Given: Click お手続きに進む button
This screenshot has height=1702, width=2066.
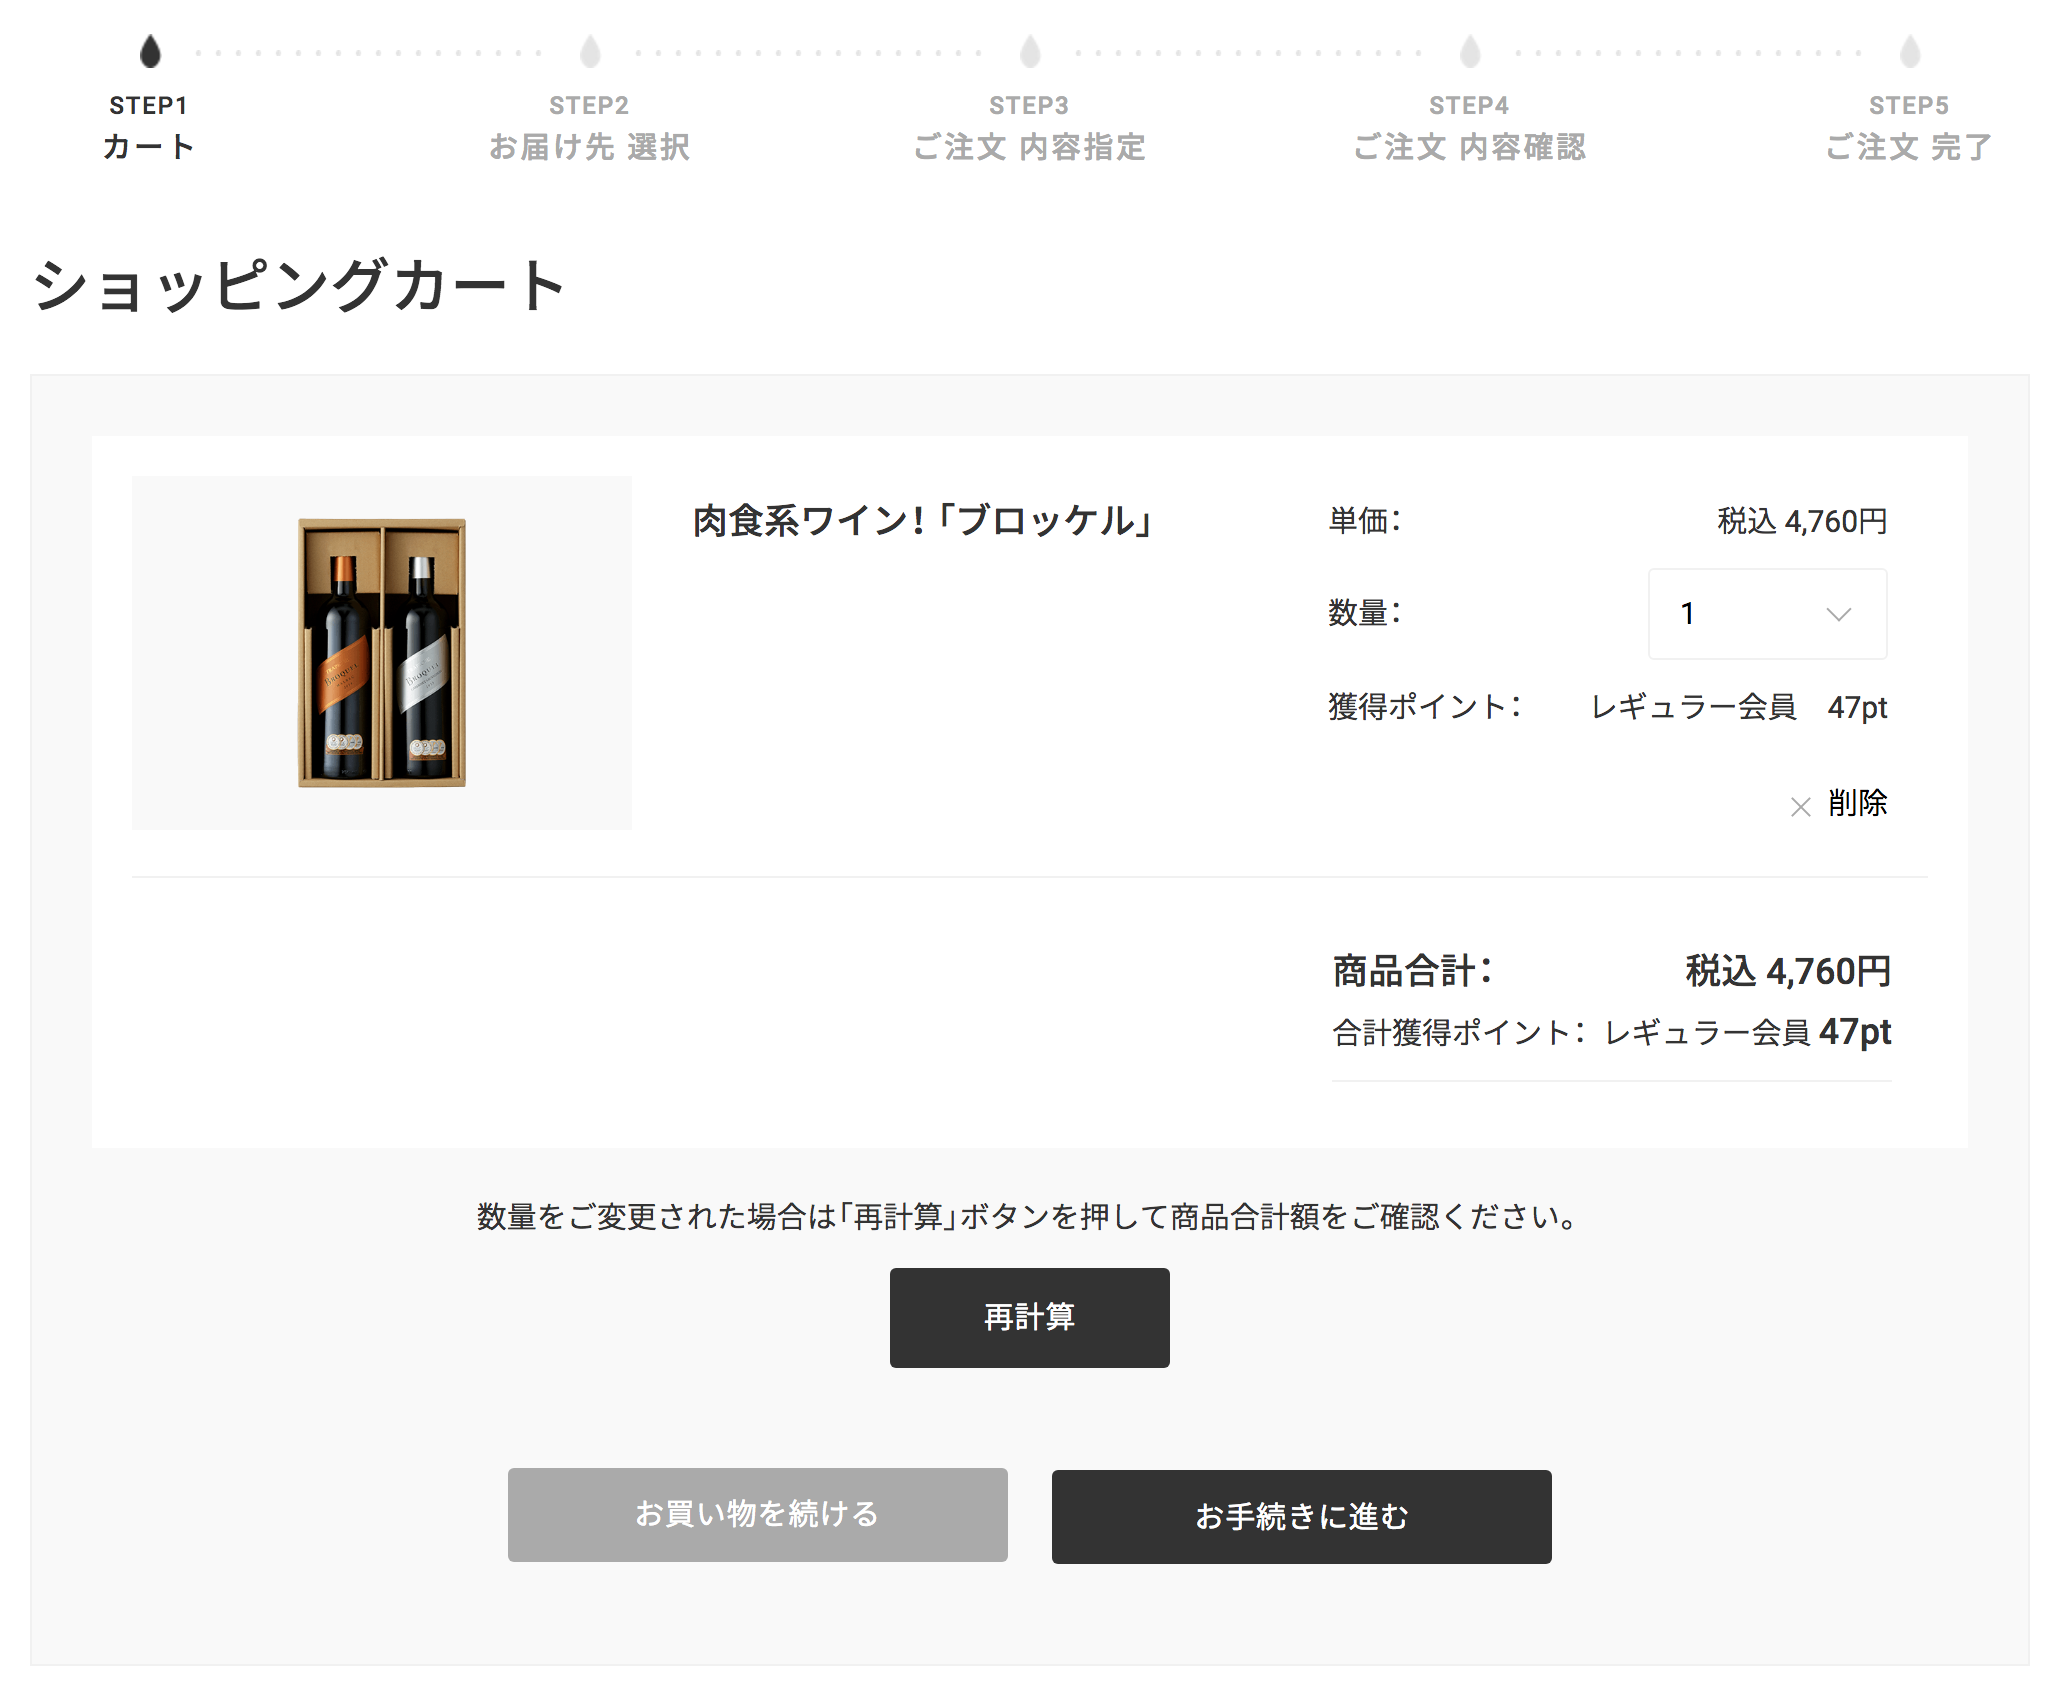Looking at the screenshot, I should coord(1301,1516).
